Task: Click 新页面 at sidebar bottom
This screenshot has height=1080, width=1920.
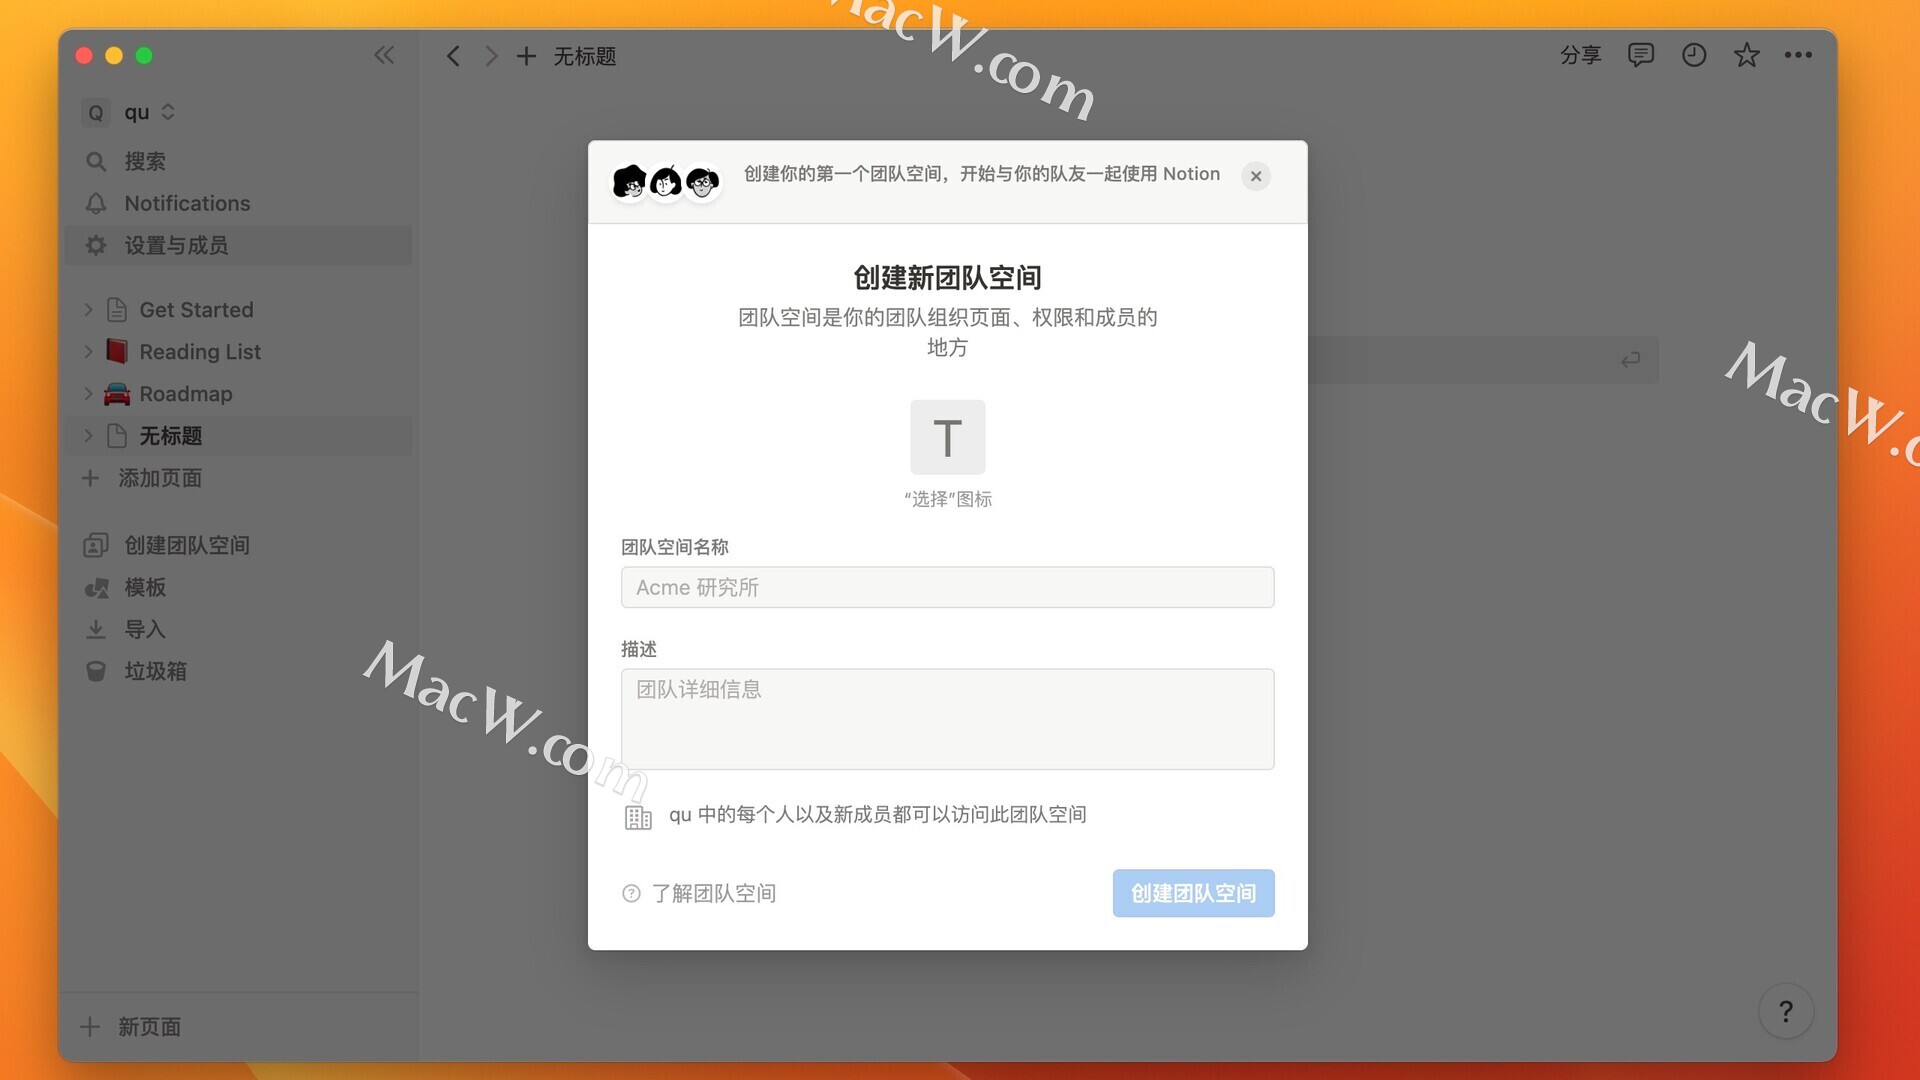Action: click(x=238, y=1027)
